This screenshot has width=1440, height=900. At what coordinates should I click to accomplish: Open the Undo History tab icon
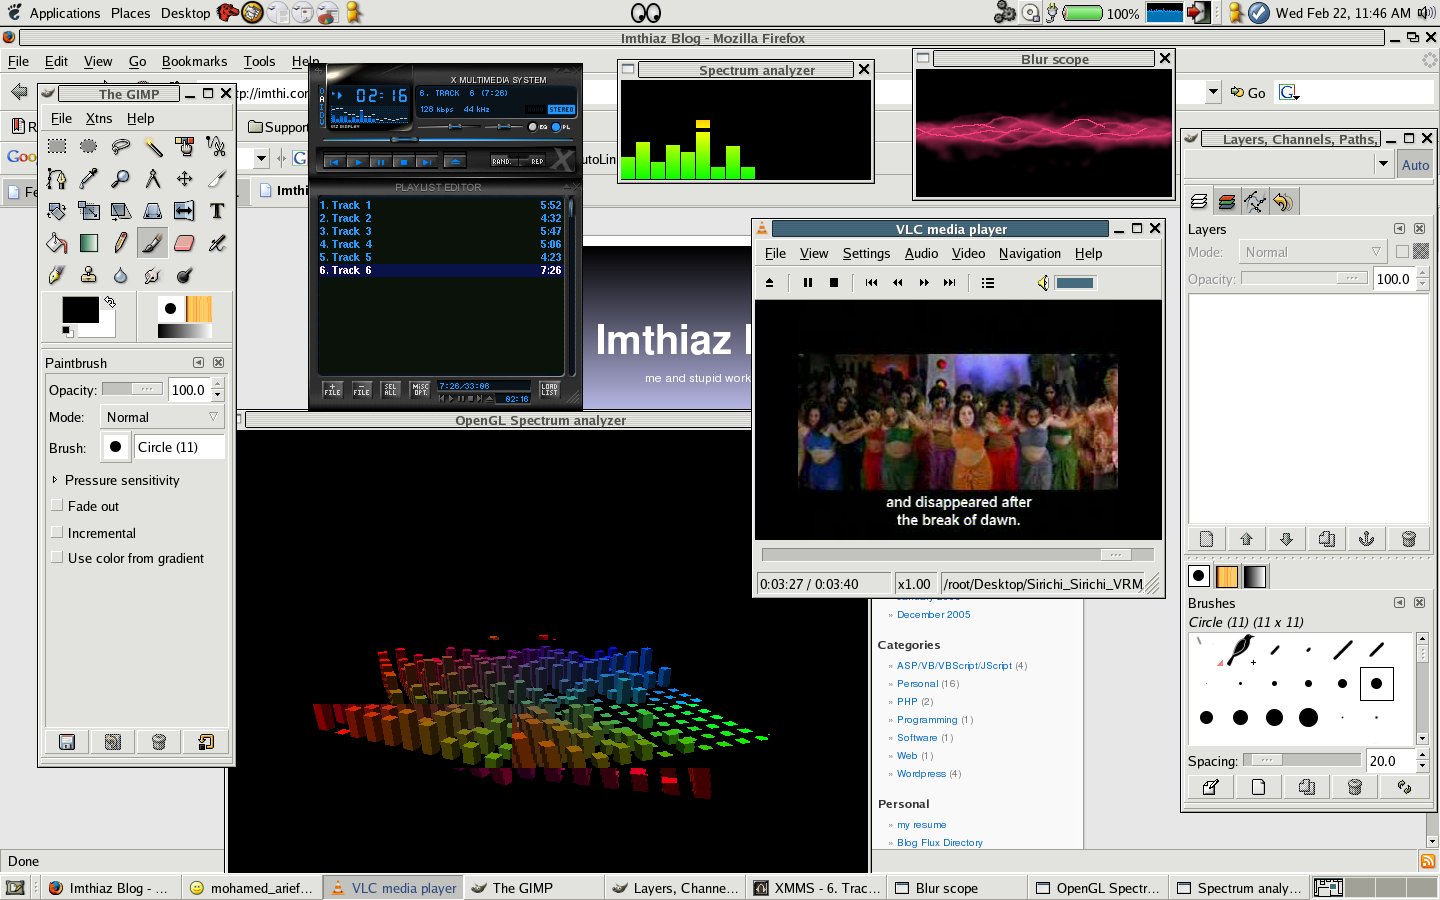tap(1283, 202)
